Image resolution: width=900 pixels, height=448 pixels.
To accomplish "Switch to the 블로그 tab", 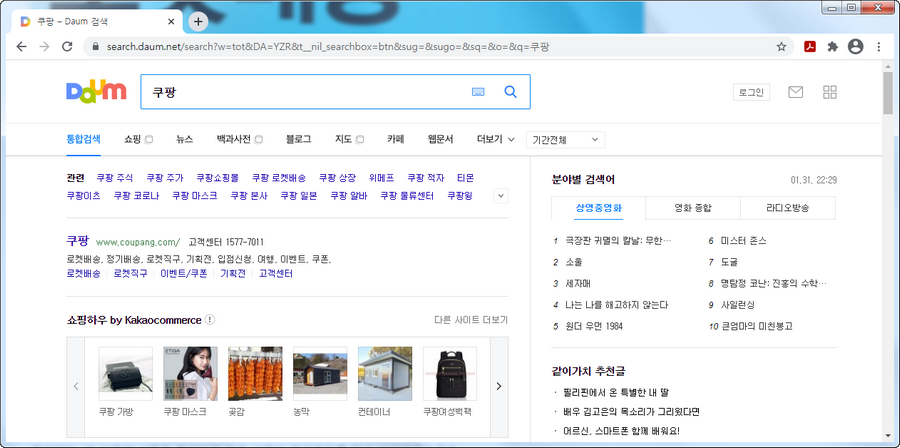I will pos(298,139).
